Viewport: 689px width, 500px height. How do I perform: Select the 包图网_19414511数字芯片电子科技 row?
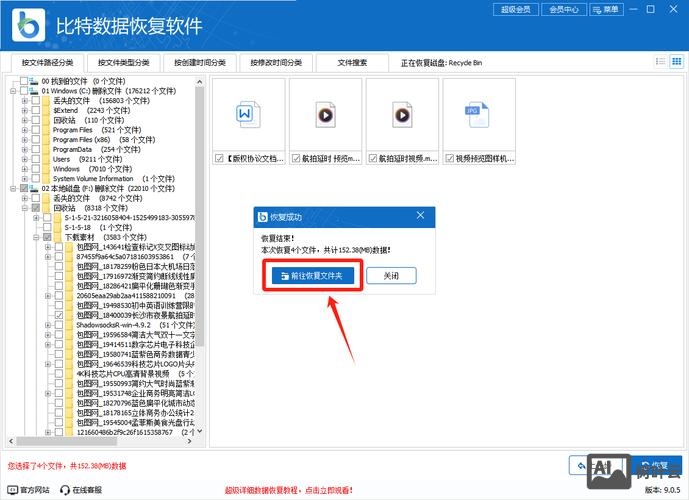tap(135, 344)
